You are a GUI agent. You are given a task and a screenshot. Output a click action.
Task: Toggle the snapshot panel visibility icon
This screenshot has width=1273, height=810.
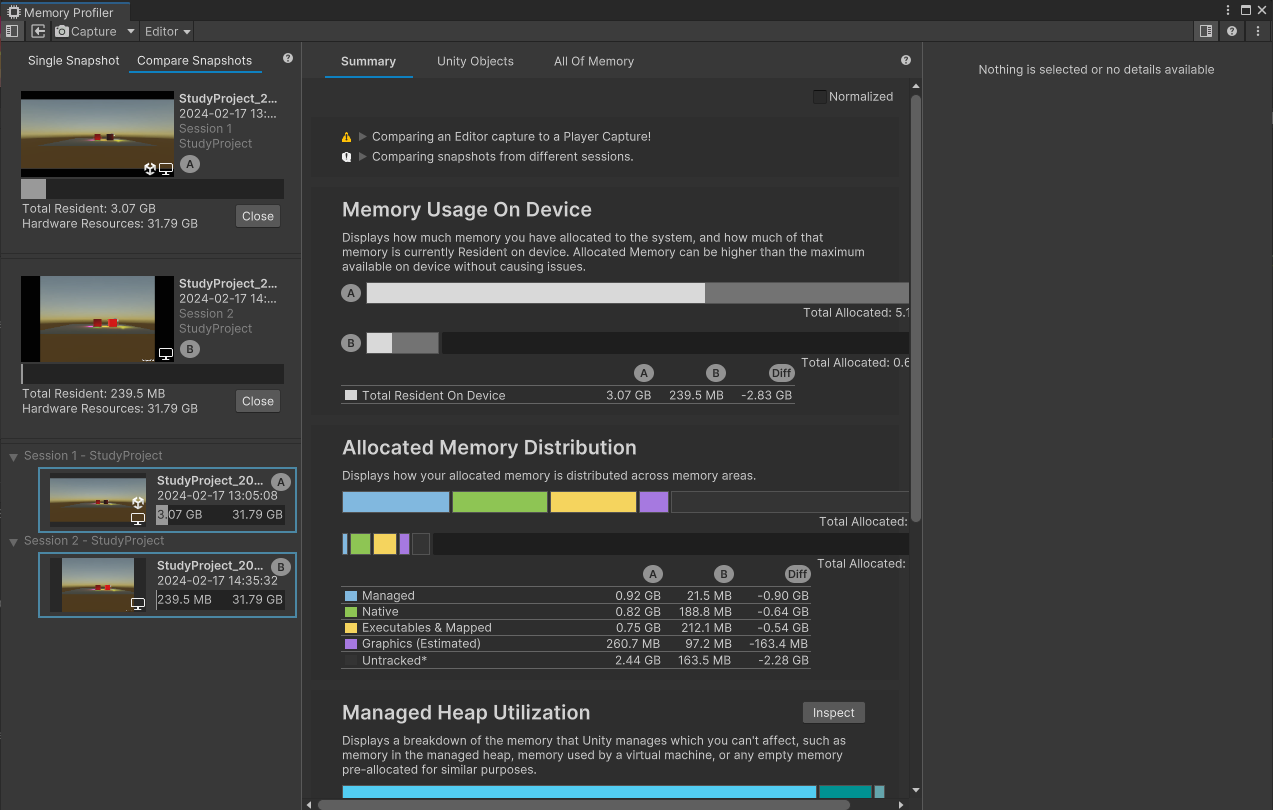coord(12,31)
